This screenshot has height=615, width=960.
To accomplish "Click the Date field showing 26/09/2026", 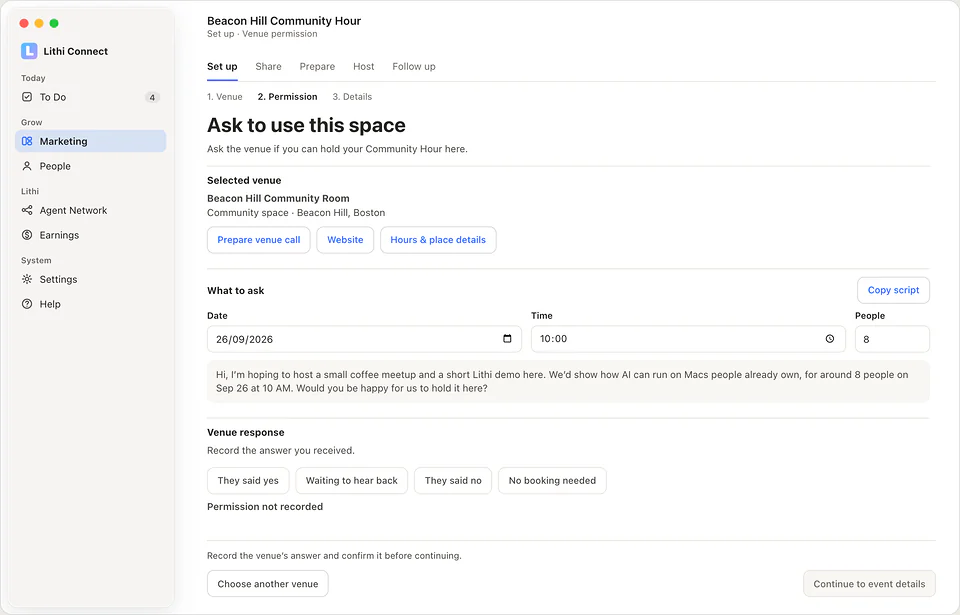I will (x=364, y=339).
